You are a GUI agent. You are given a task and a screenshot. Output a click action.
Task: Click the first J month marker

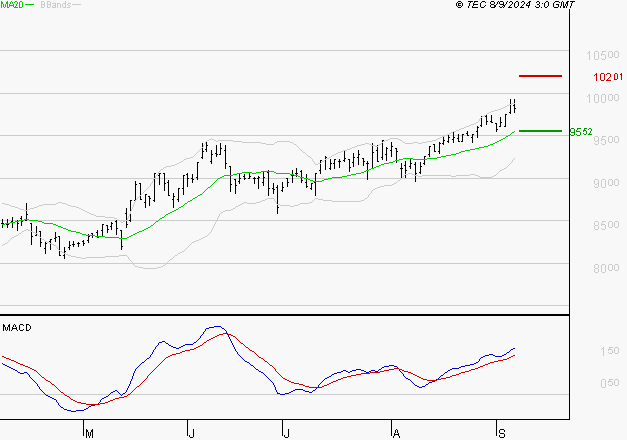coord(192,433)
